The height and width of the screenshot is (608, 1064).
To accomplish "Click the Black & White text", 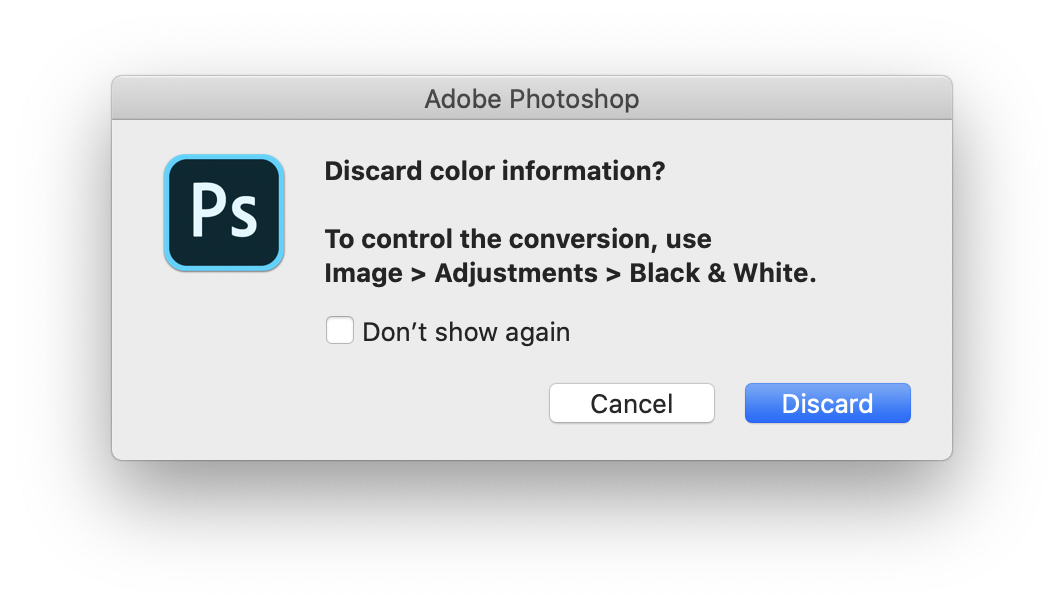I will (x=722, y=274).
